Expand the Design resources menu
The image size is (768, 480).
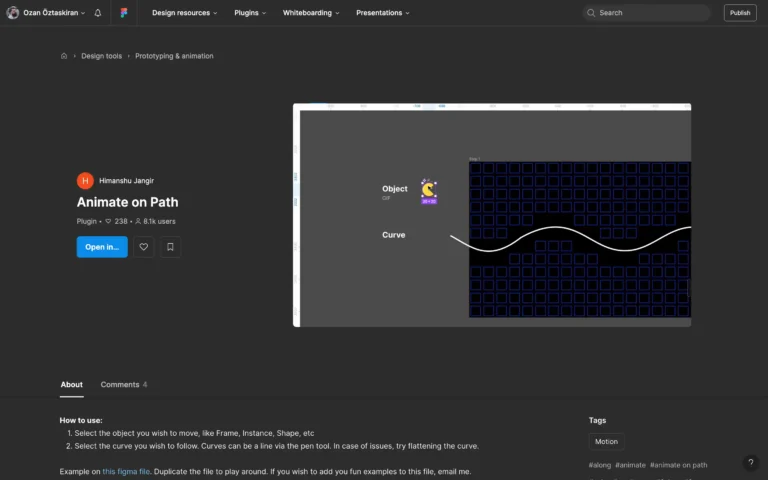tap(185, 13)
